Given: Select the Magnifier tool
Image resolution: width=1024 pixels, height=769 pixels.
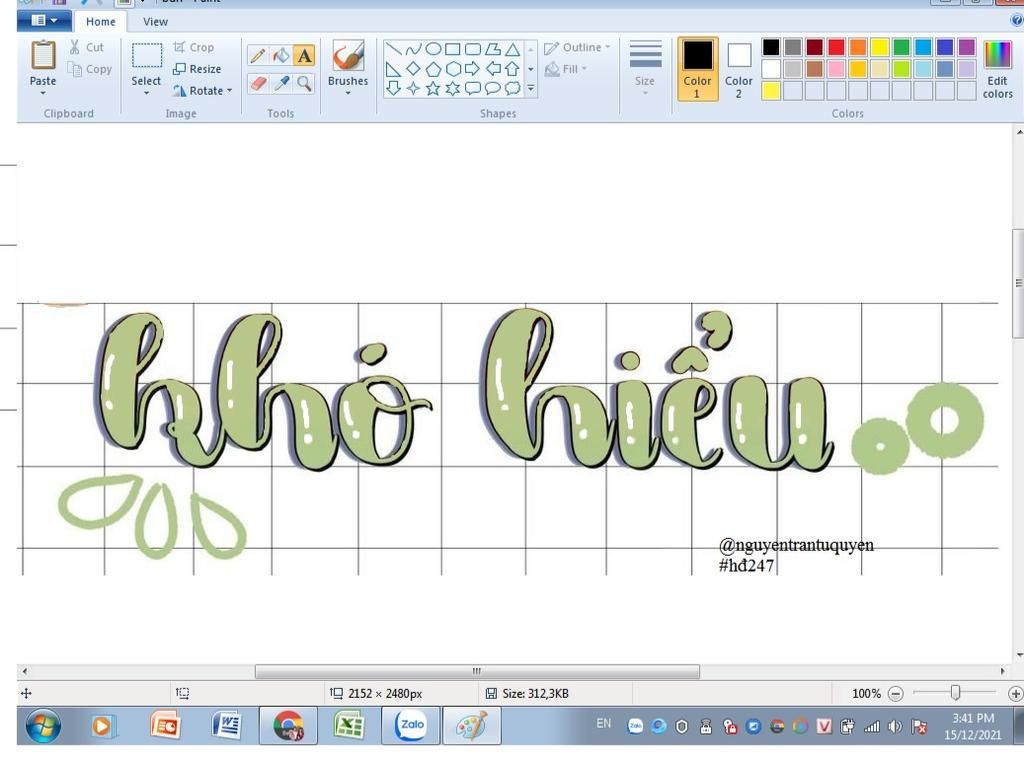Looking at the screenshot, I should tap(304, 83).
